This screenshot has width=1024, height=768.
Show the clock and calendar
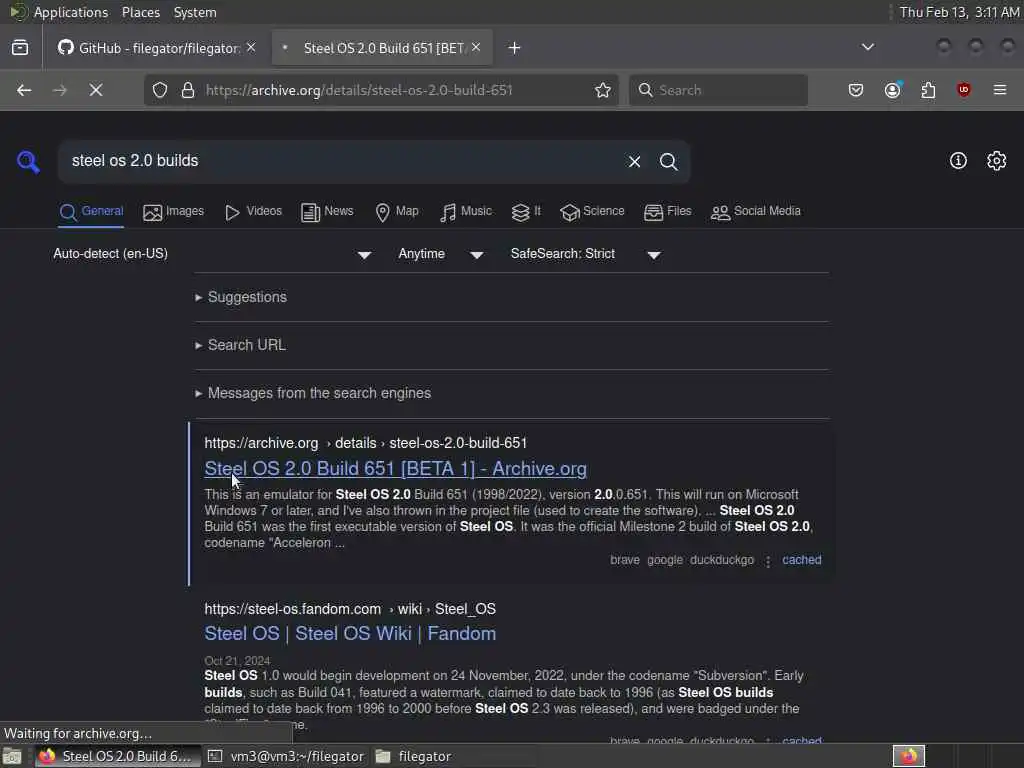(x=959, y=12)
